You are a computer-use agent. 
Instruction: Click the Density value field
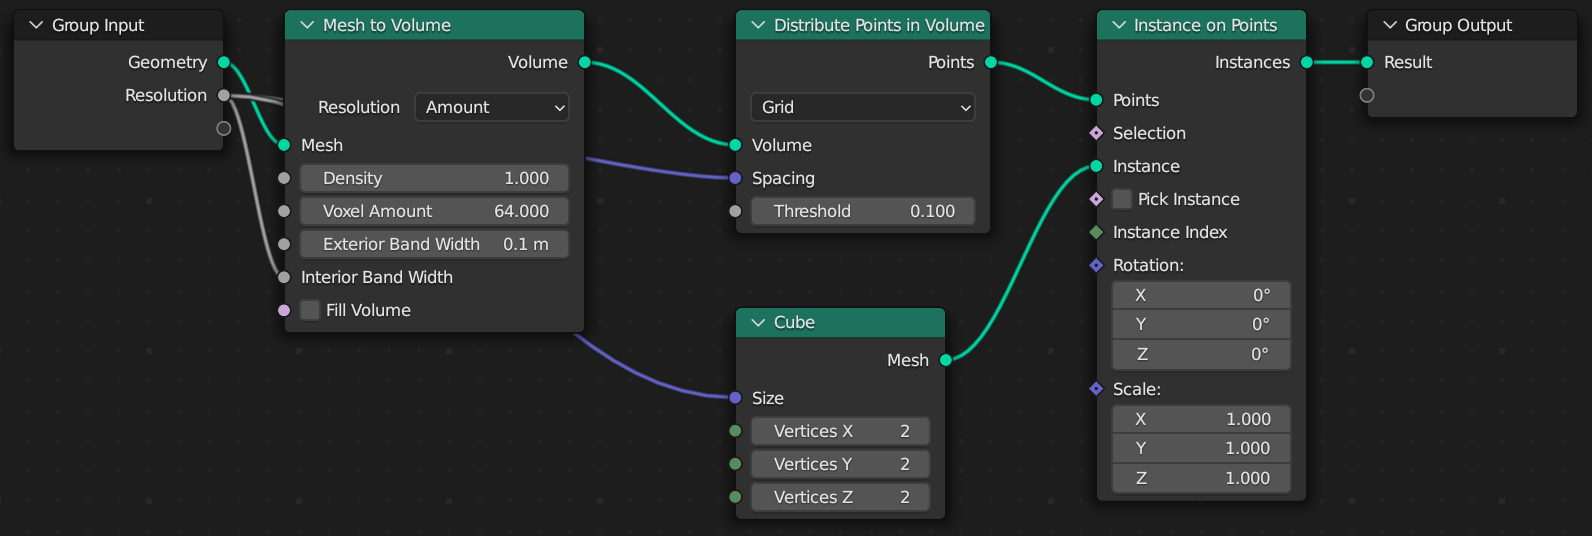434,178
